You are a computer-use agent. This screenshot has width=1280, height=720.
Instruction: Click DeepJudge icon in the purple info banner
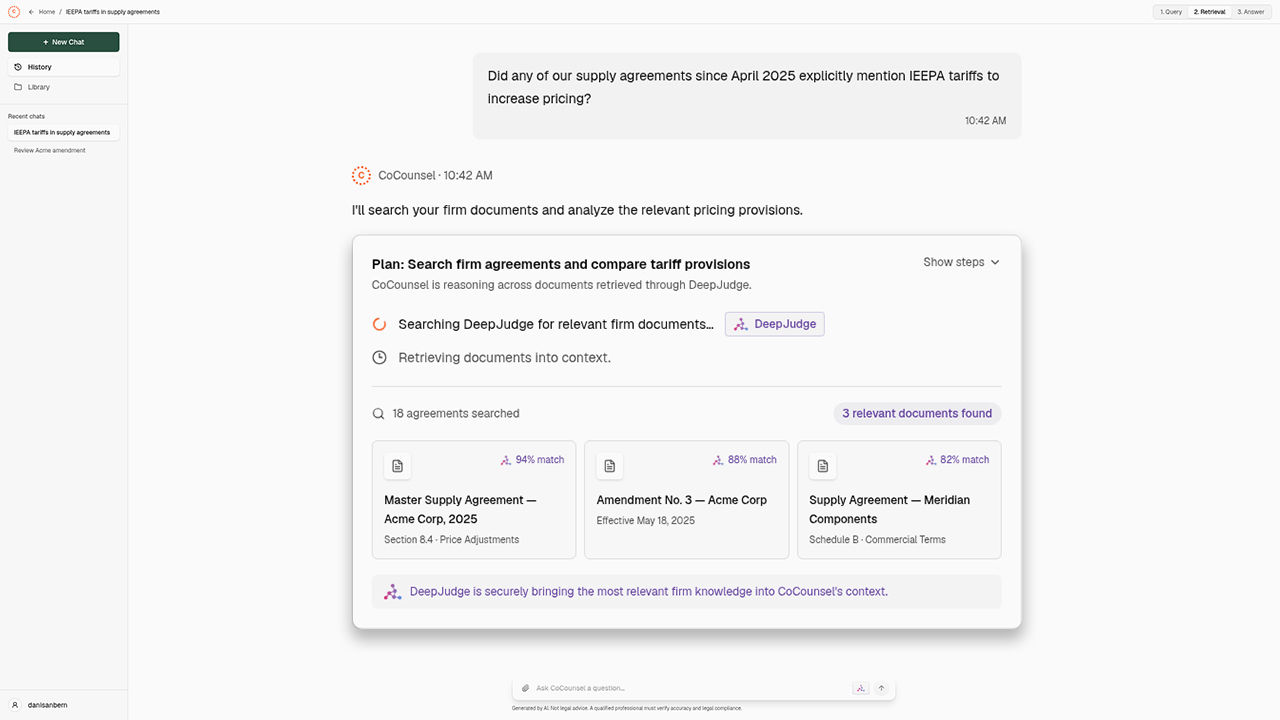pyautogui.click(x=393, y=591)
